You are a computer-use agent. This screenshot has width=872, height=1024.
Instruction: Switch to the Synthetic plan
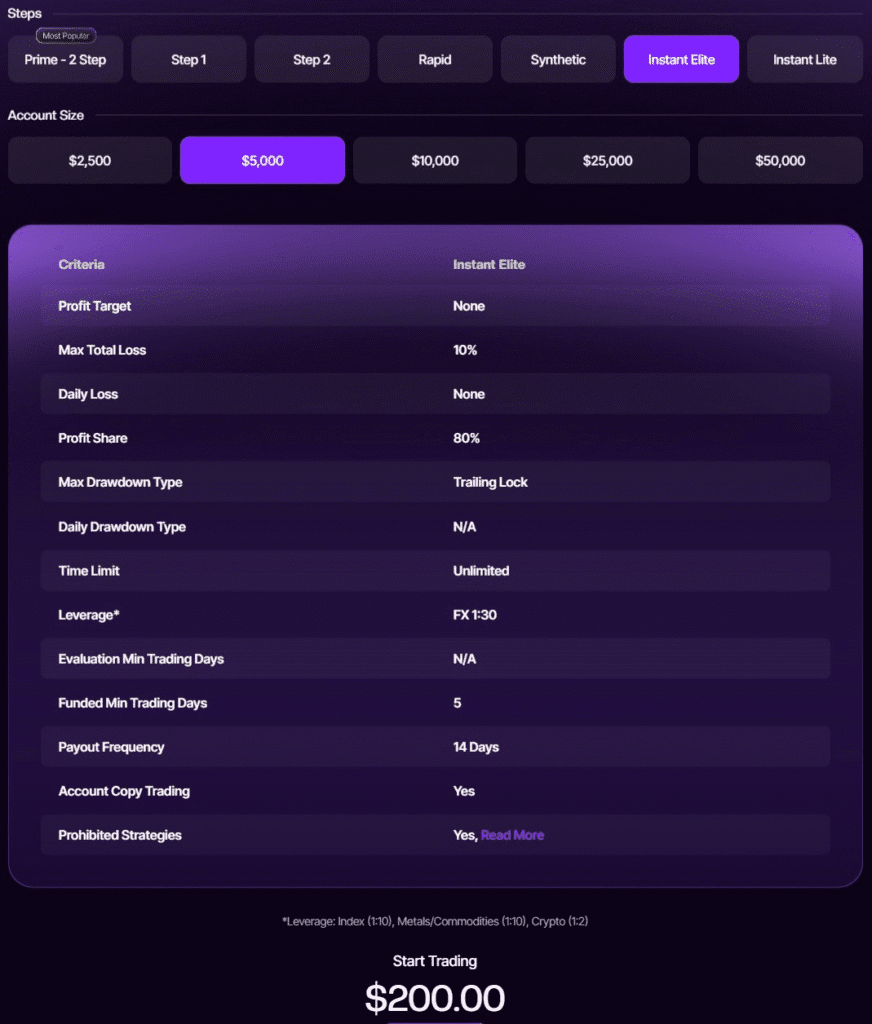[x=557, y=59]
